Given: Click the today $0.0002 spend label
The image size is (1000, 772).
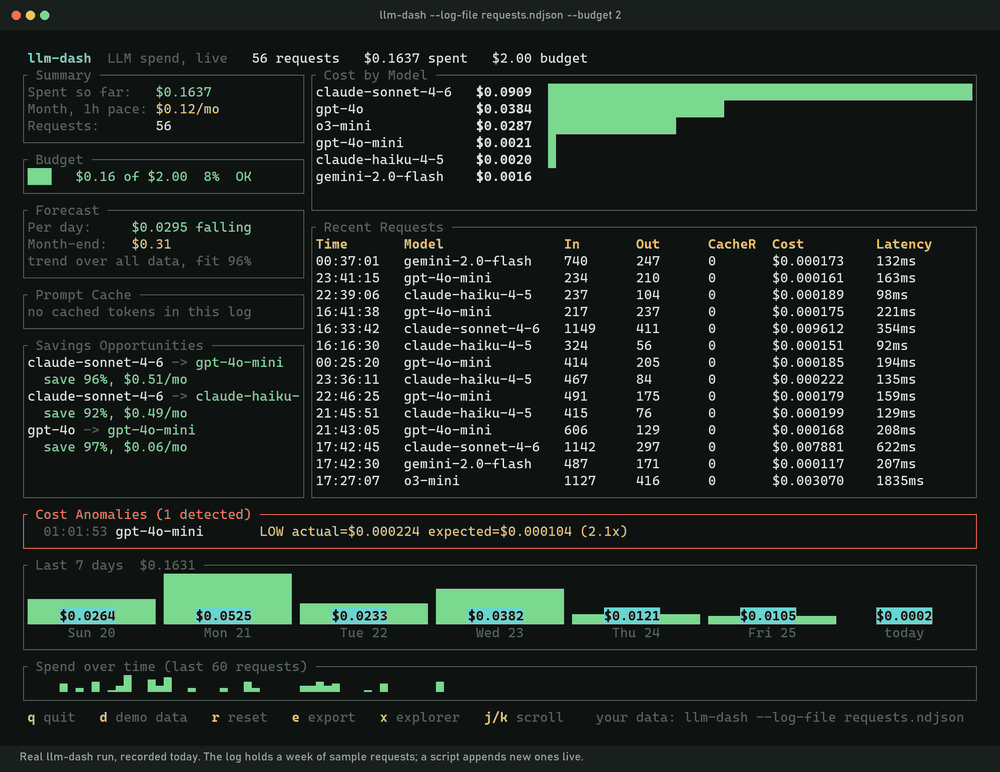Looking at the screenshot, I should coord(904,616).
